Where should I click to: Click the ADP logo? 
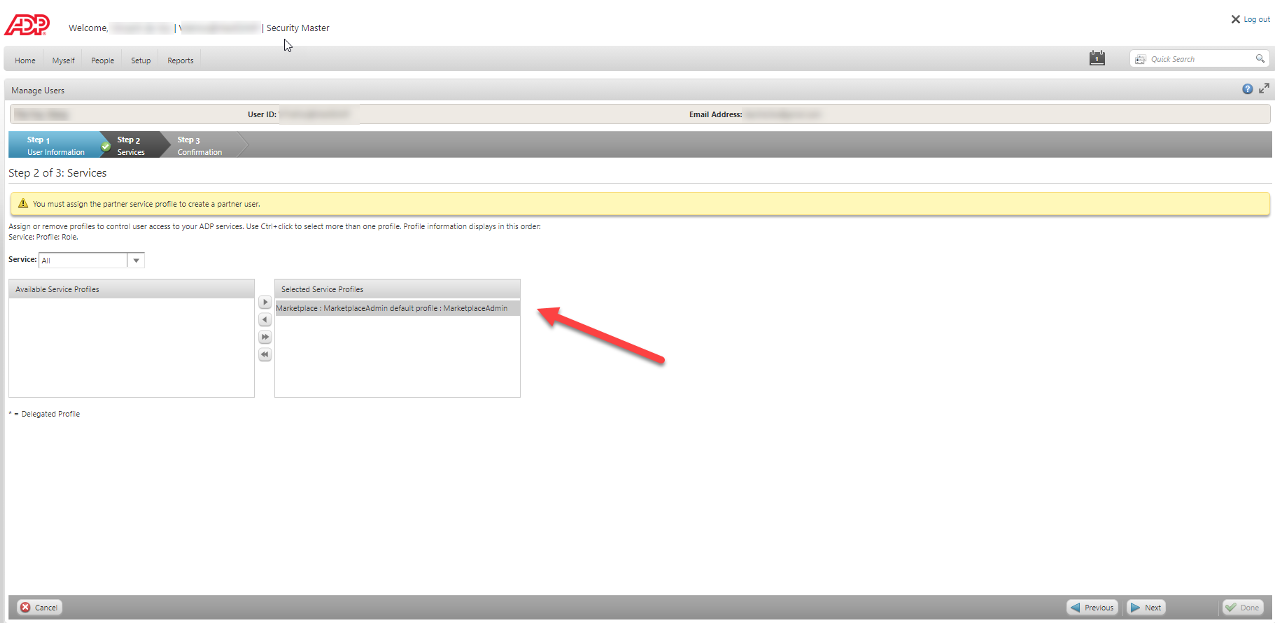[28, 24]
